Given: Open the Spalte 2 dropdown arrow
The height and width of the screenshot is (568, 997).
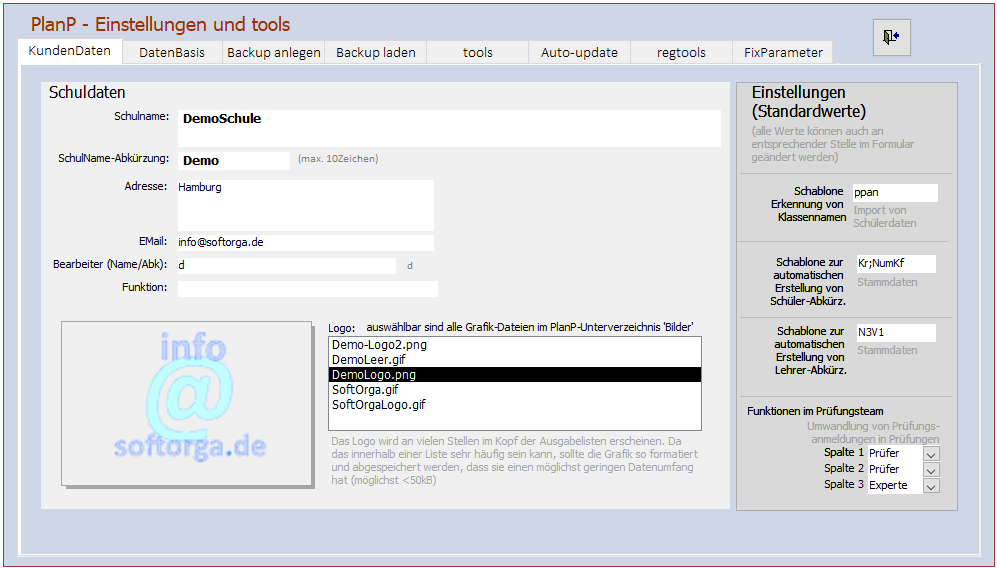Looking at the screenshot, I should coord(931,469).
